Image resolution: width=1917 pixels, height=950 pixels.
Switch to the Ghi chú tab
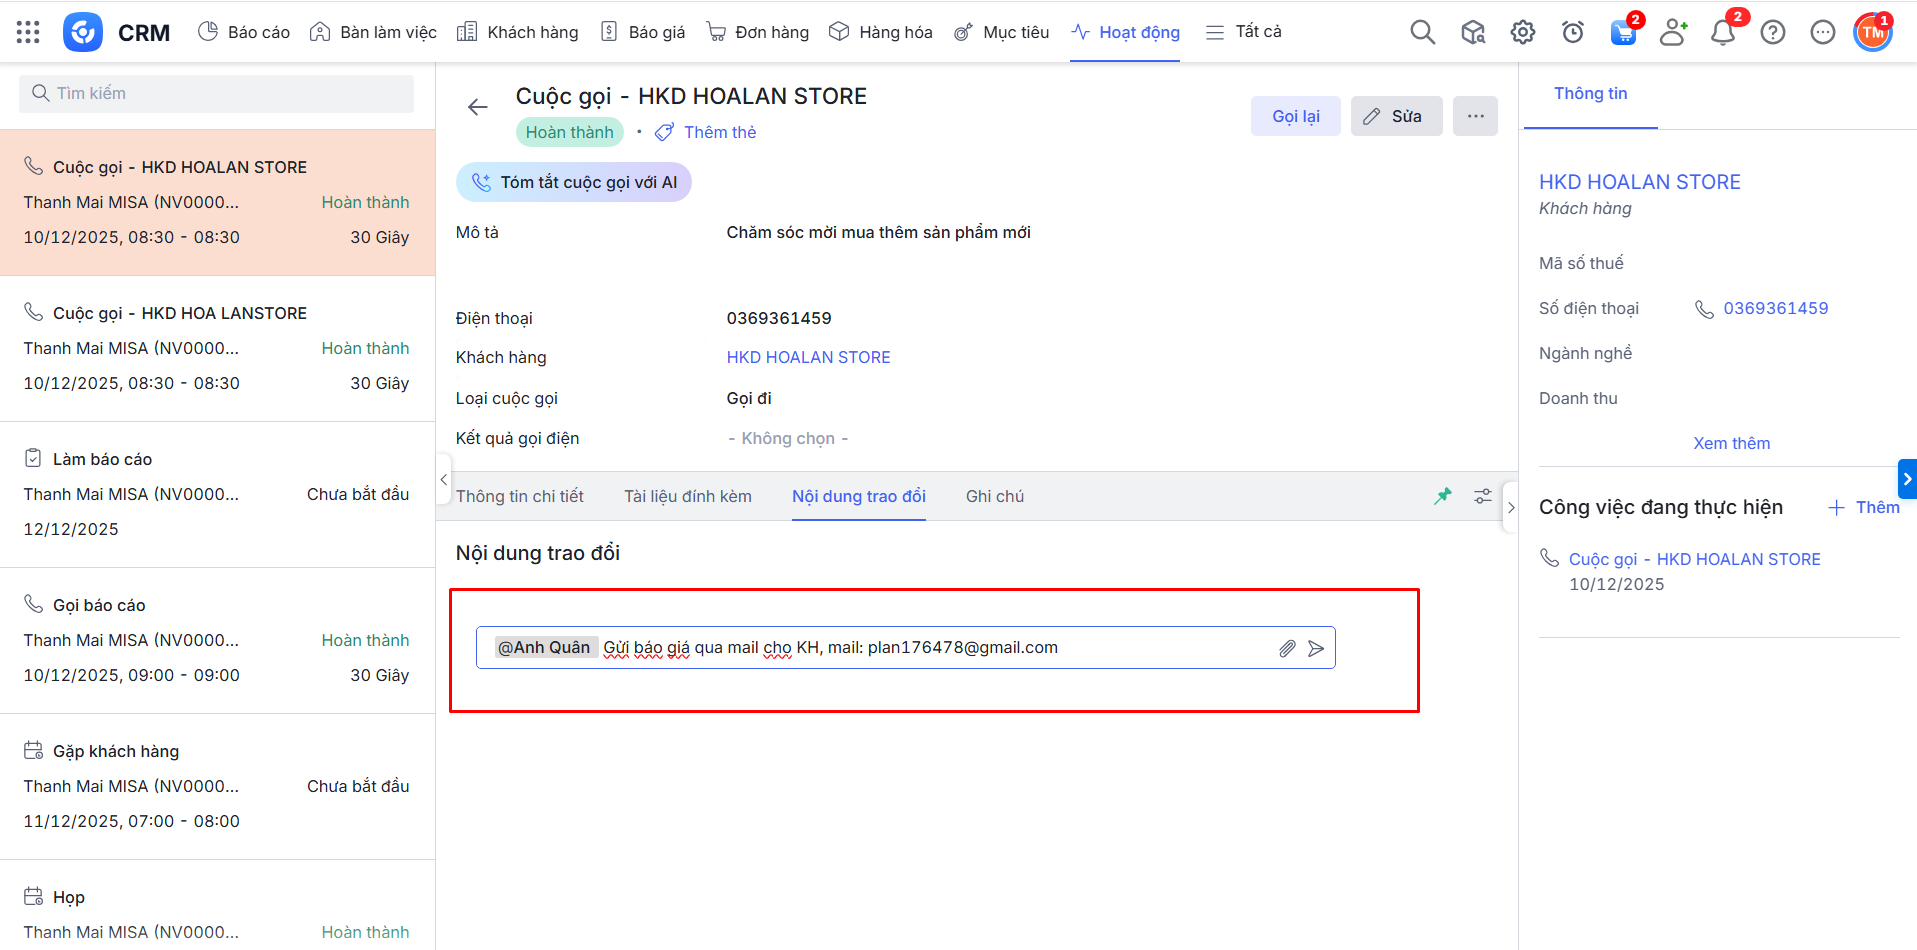click(994, 496)
